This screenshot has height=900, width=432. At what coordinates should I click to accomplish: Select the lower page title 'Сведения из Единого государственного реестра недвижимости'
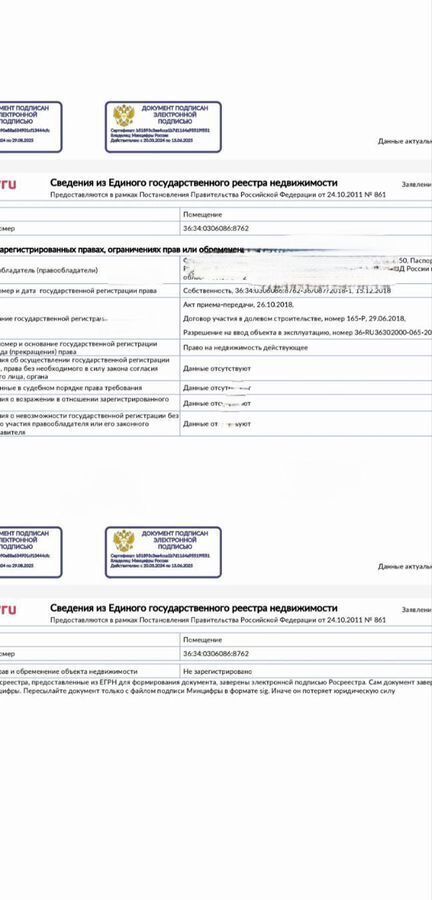tap(194, 608)
